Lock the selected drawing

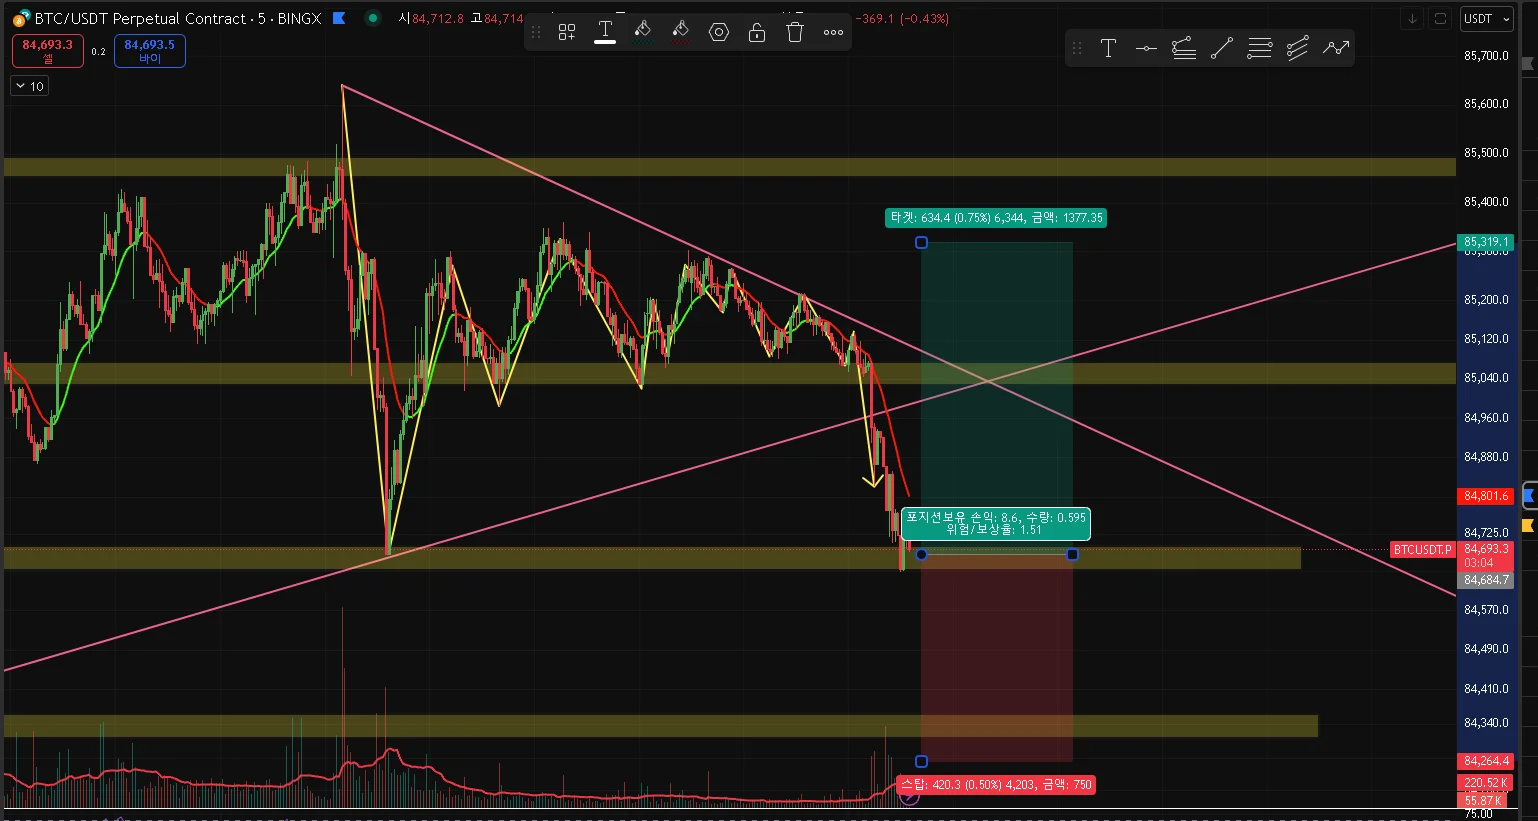pyautogui.click(x=757, y=32)
